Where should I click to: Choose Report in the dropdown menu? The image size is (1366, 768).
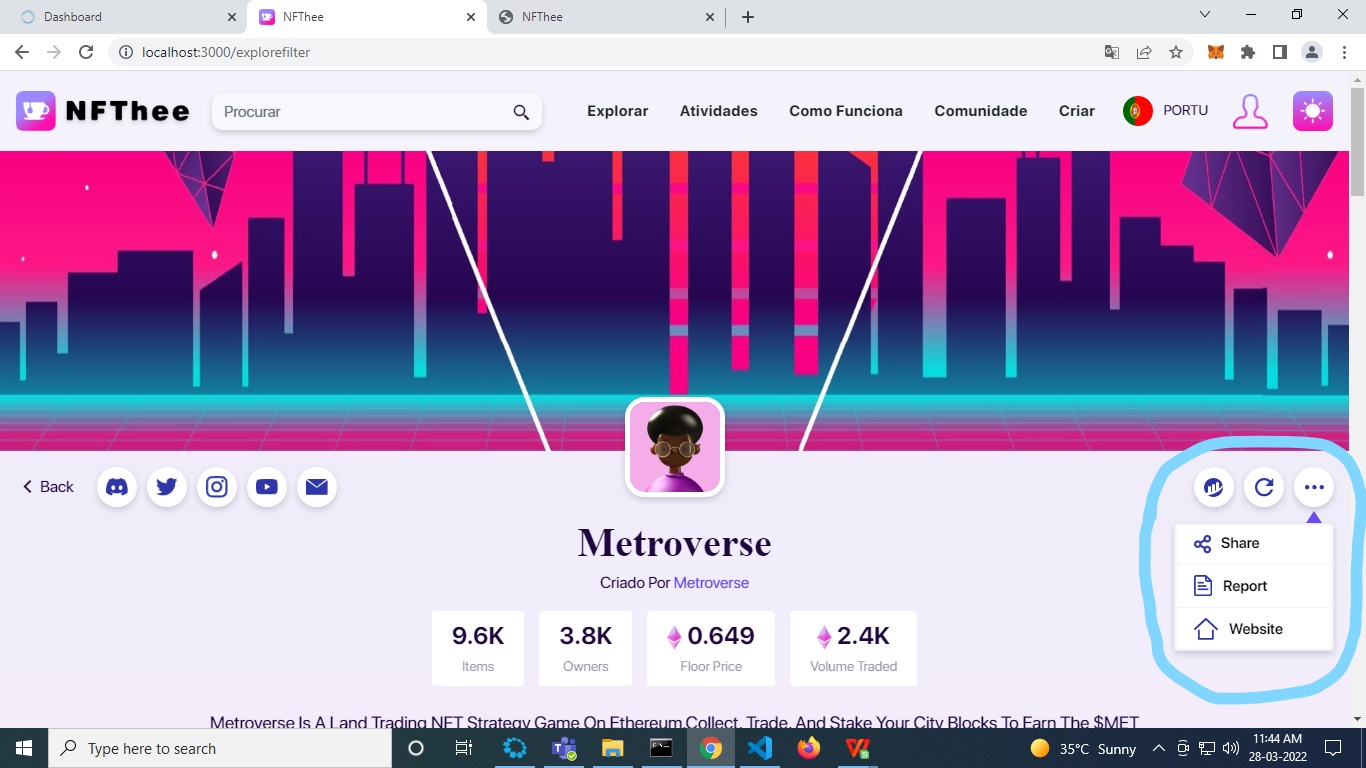click(x=1244, y=586)
